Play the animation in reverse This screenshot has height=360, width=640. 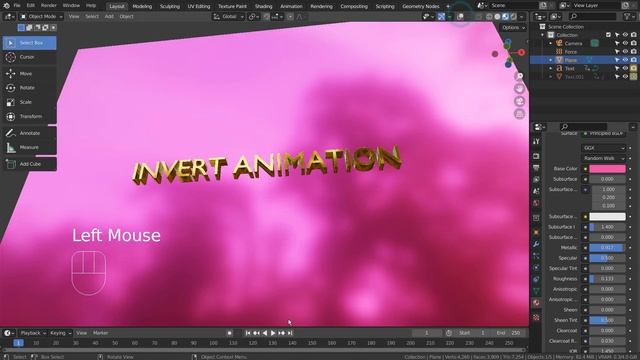[265, 333]
